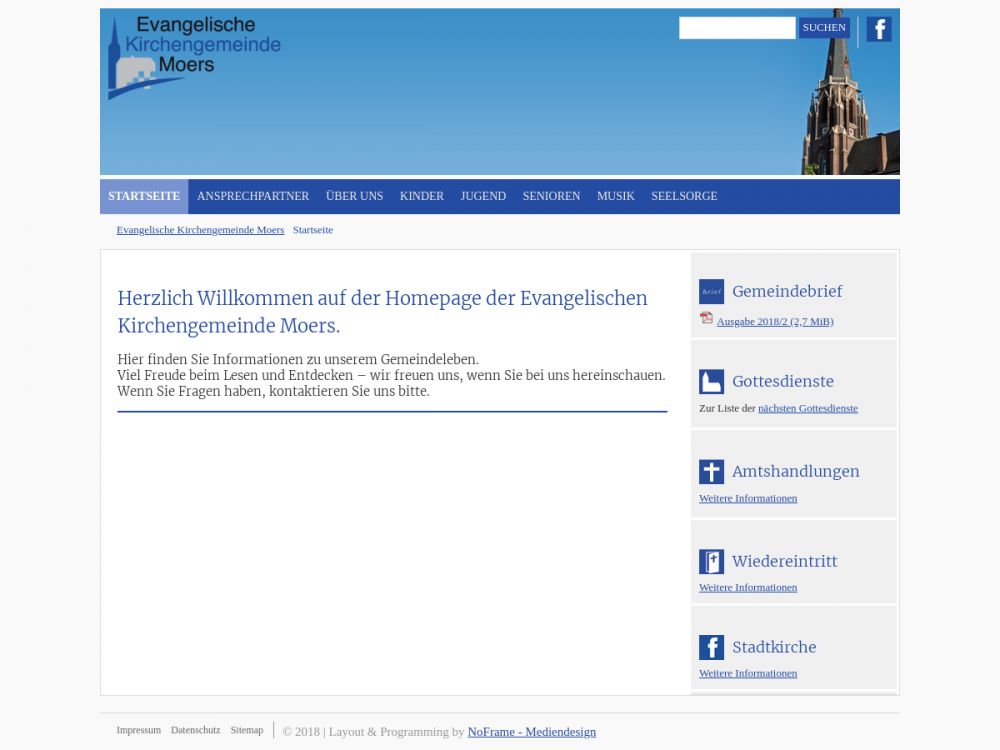Open the Ansprechpartner menu
The height and width of the screenshot is (750, 1000).
[x=253, y=196]
